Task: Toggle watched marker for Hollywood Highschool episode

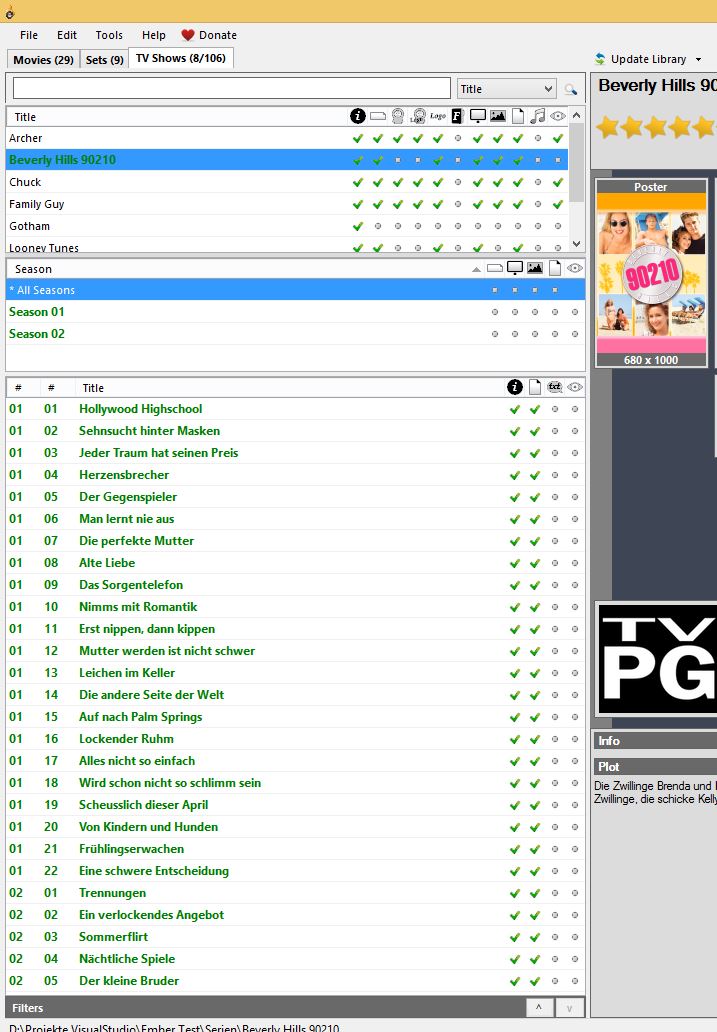Action: [x=575, y=409]
